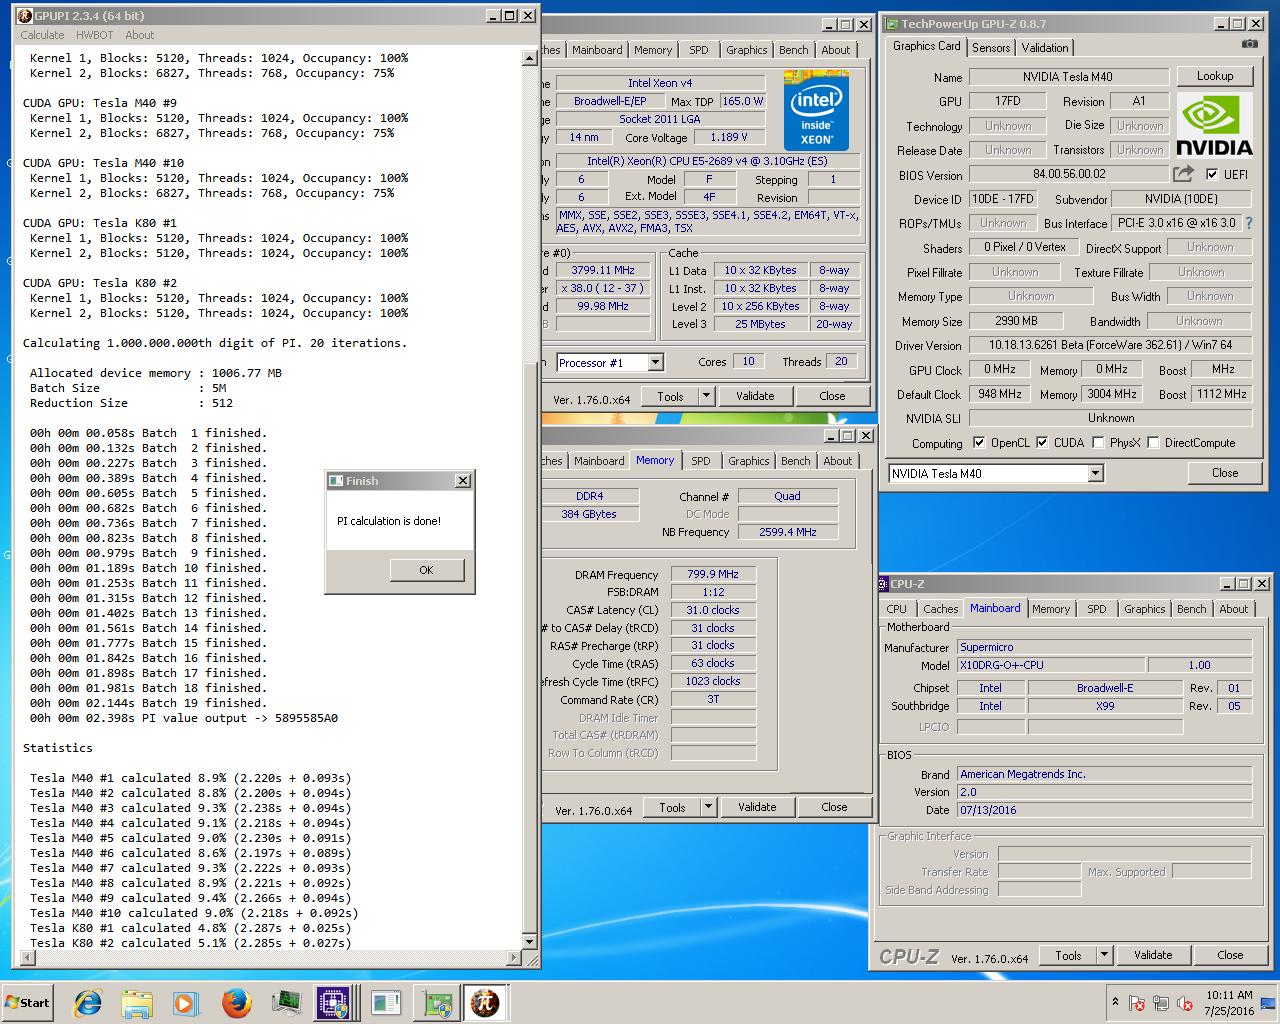Click the taskbar icon between CPU-Z and GPU-Z
Image resolution: width=1280 pixels, height=1024 pixels.
(x=385, y=1003)
